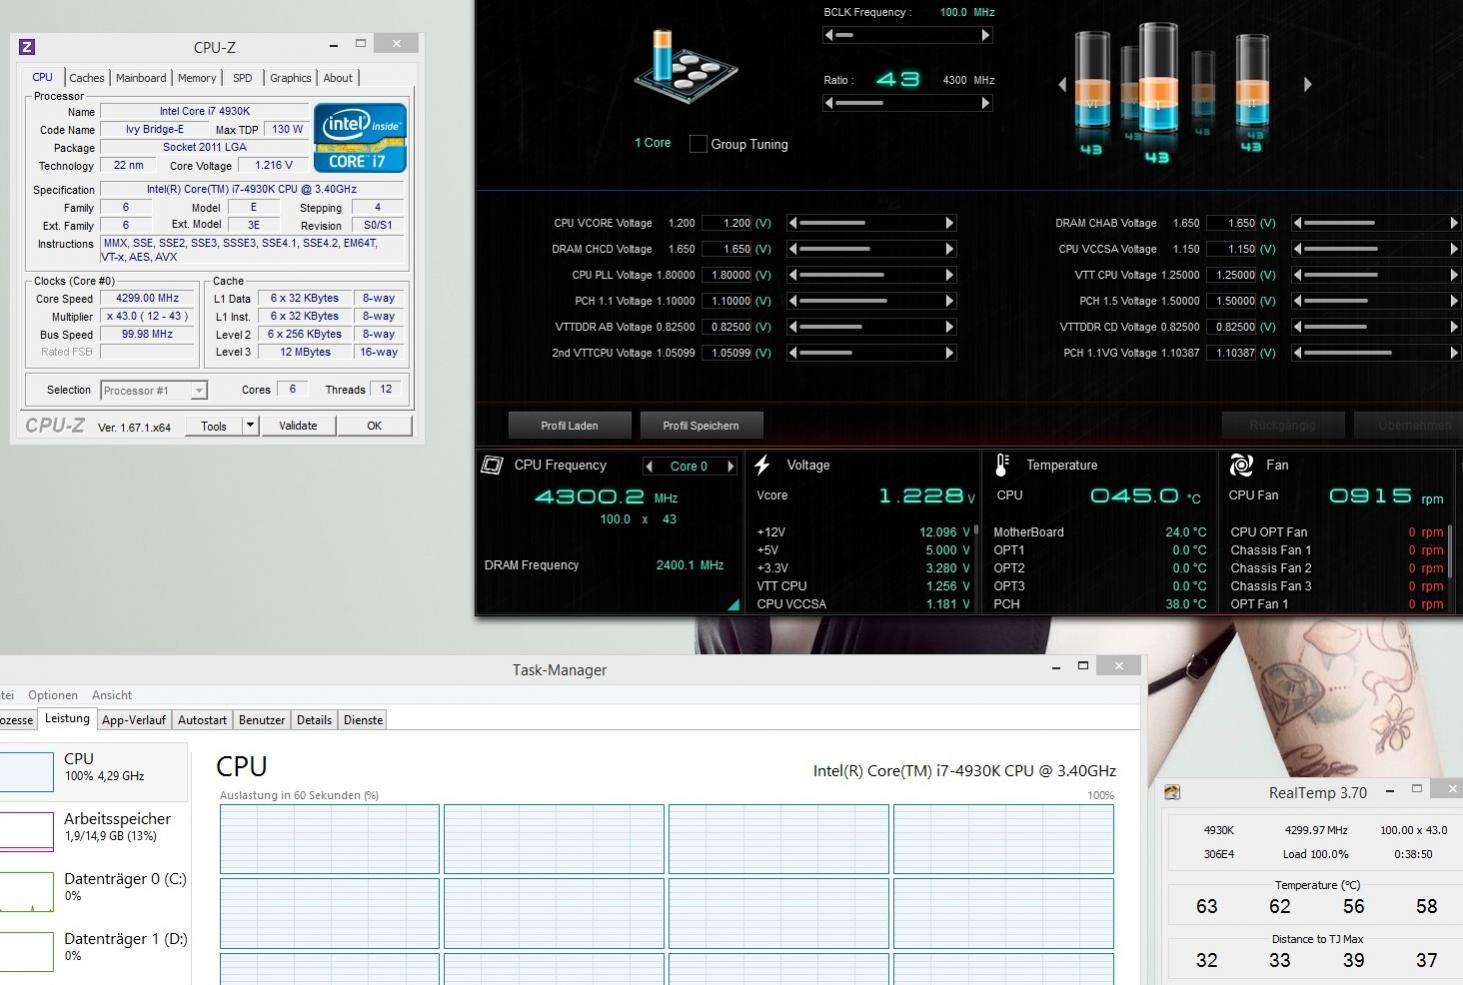Click the DRAM CHAB Voltage input field
The width and height of the screenshot is (1463, 985).
pyautogui.click(x=1232, y=223)
